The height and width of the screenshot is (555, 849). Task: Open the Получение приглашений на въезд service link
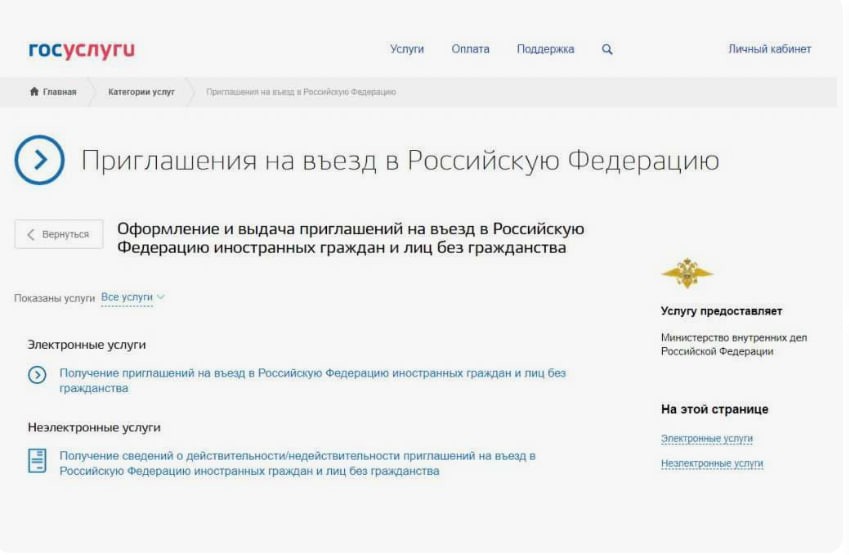click(312, 373)
